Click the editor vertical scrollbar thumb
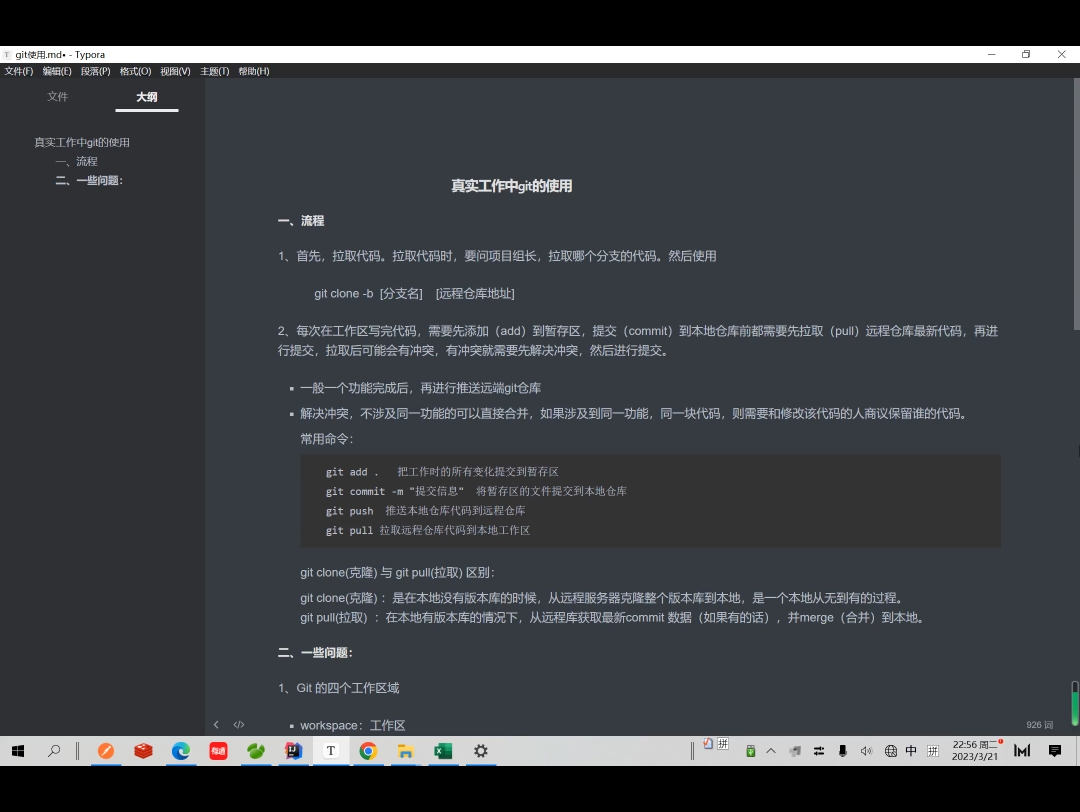 click(x=1076, y=204)
